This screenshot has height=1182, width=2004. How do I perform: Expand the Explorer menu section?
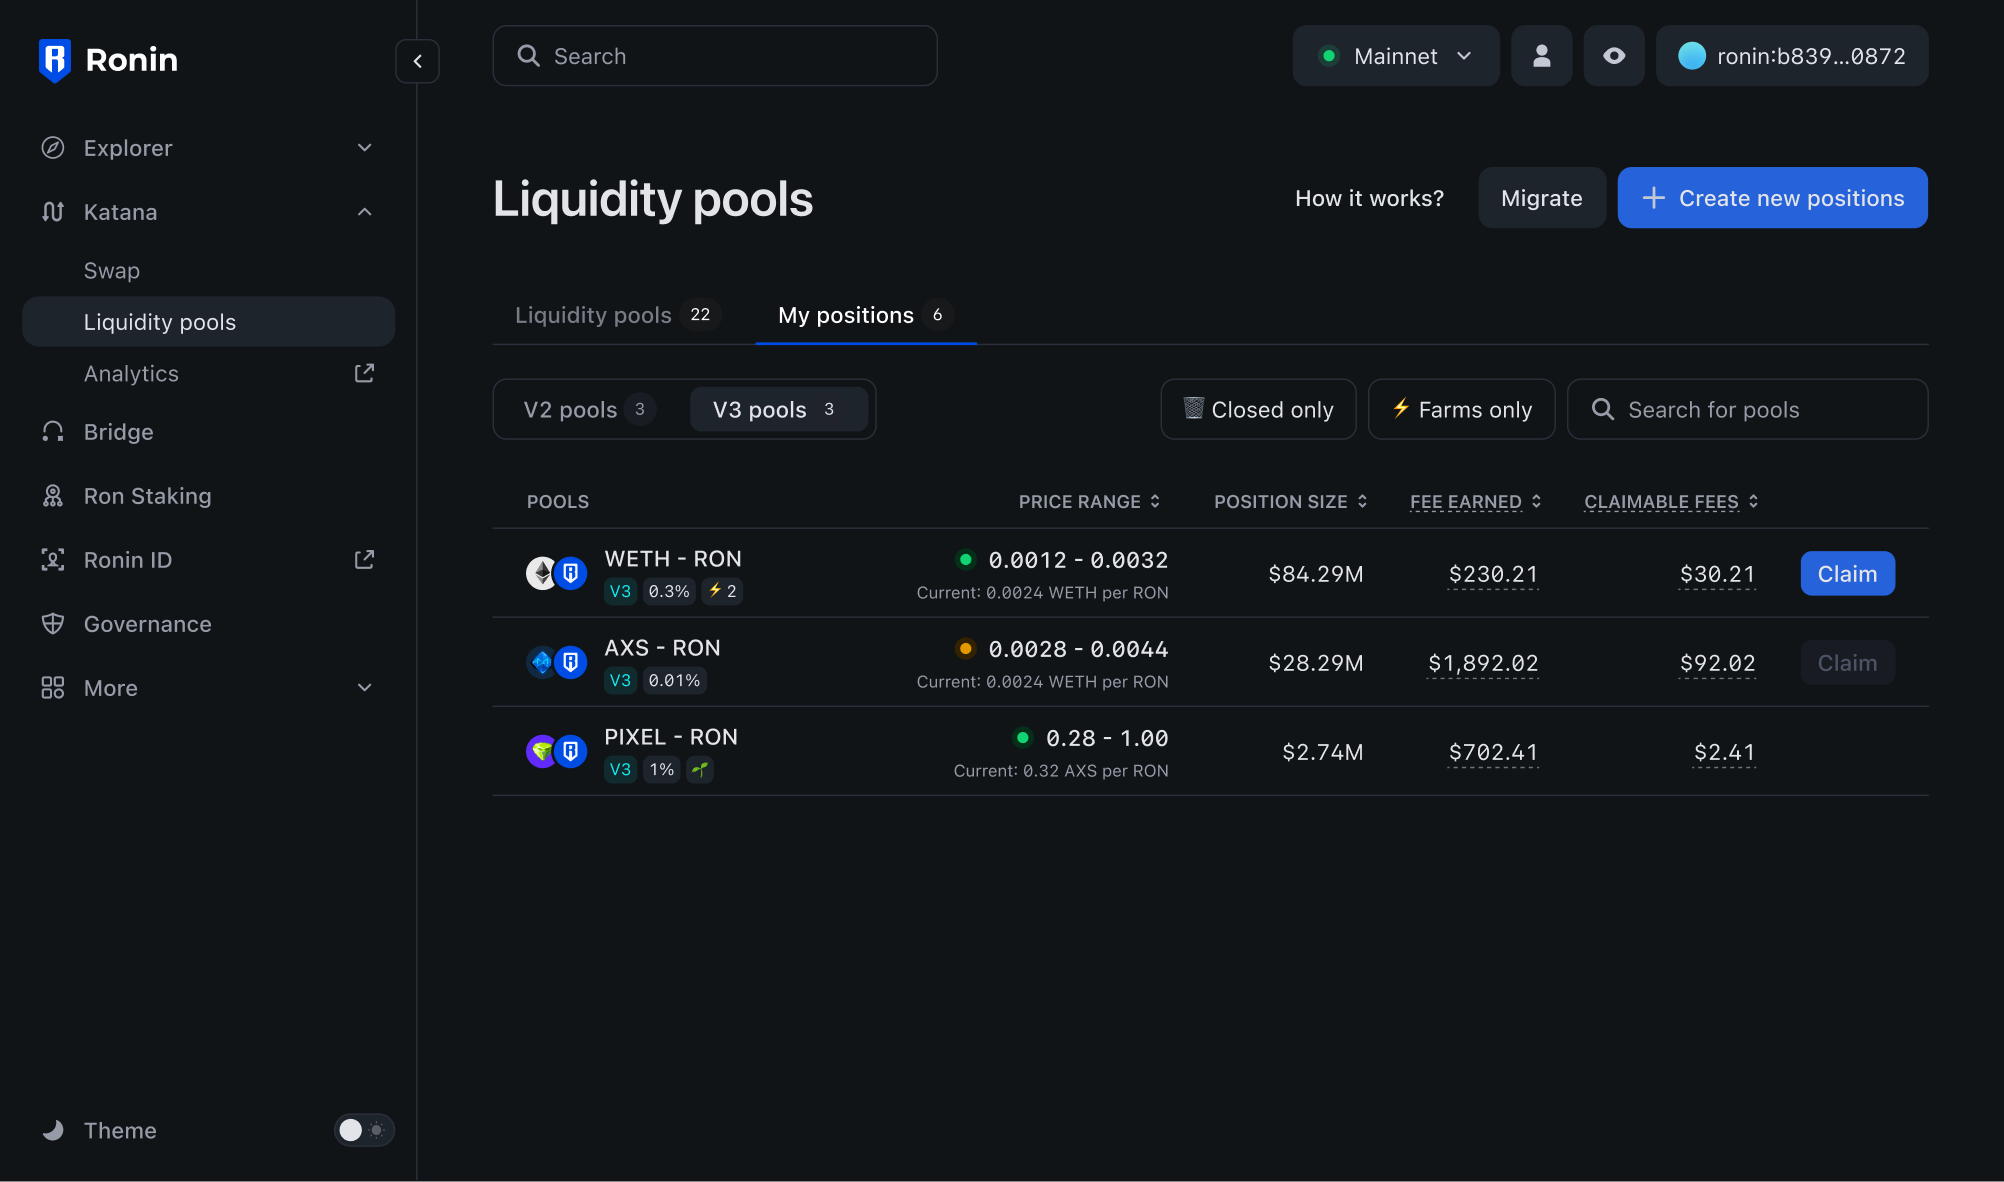coord(364,148)
